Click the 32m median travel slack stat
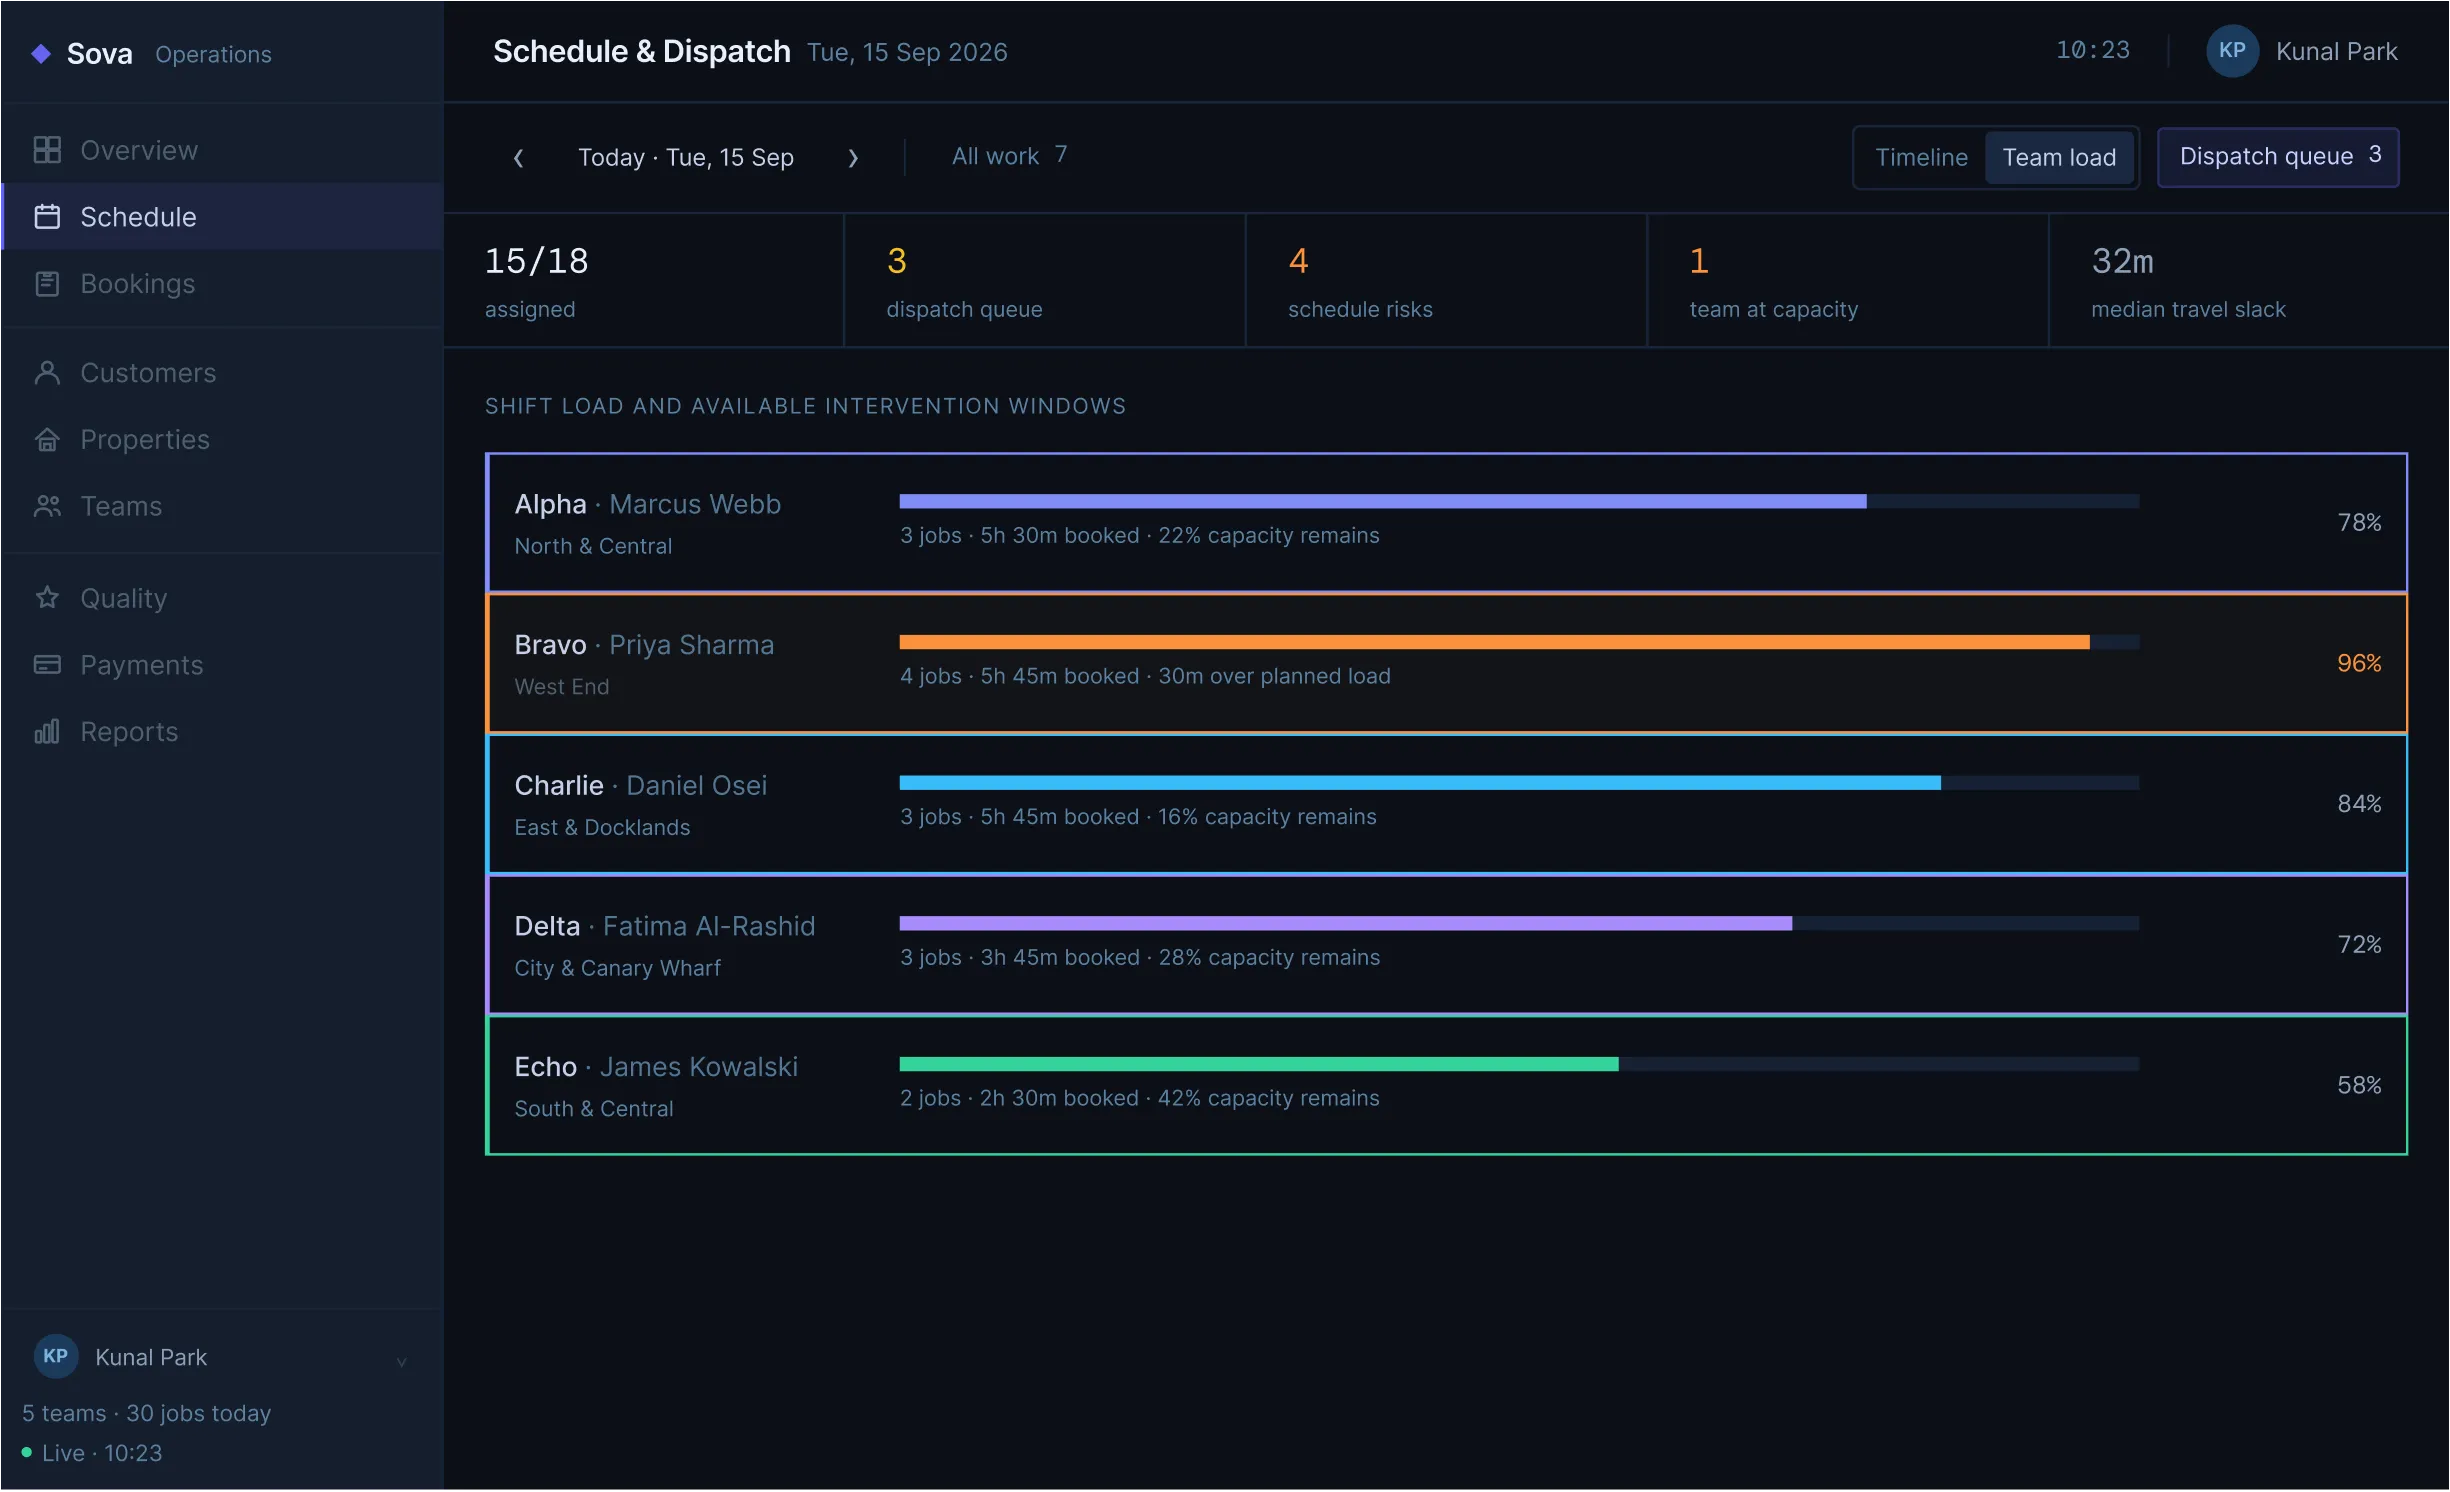The width and height of the screenshot is (2450, 1492). pyautogui.click(x=2249, y=281)
